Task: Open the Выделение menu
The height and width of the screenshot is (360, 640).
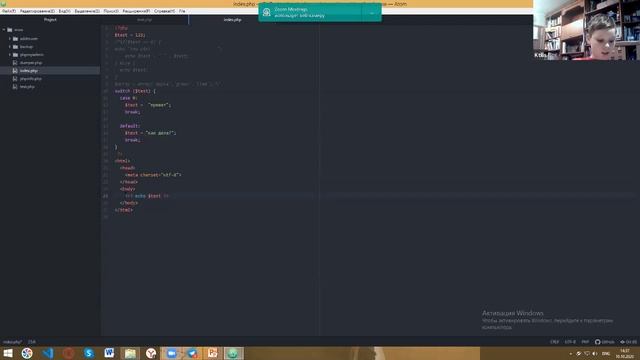Action: [87, 11]
